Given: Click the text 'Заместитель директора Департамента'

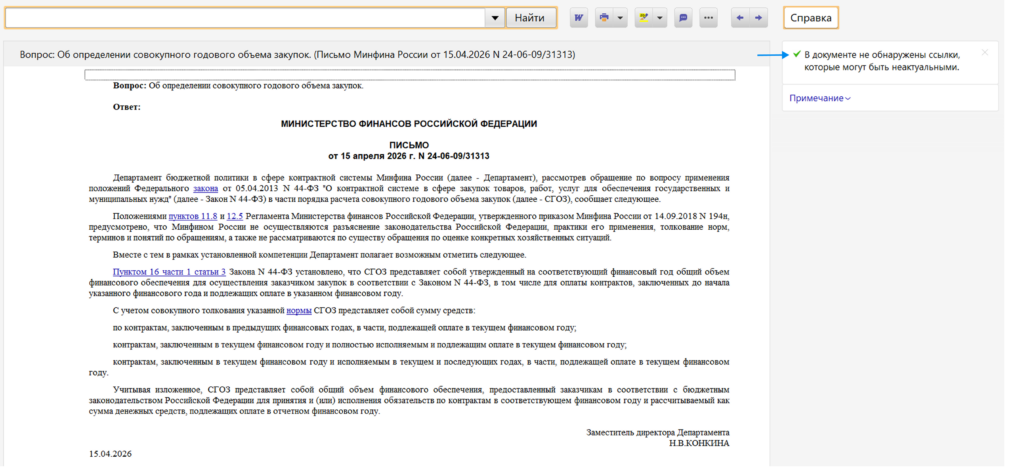Looking at the screenshot, I should [658, 433].
